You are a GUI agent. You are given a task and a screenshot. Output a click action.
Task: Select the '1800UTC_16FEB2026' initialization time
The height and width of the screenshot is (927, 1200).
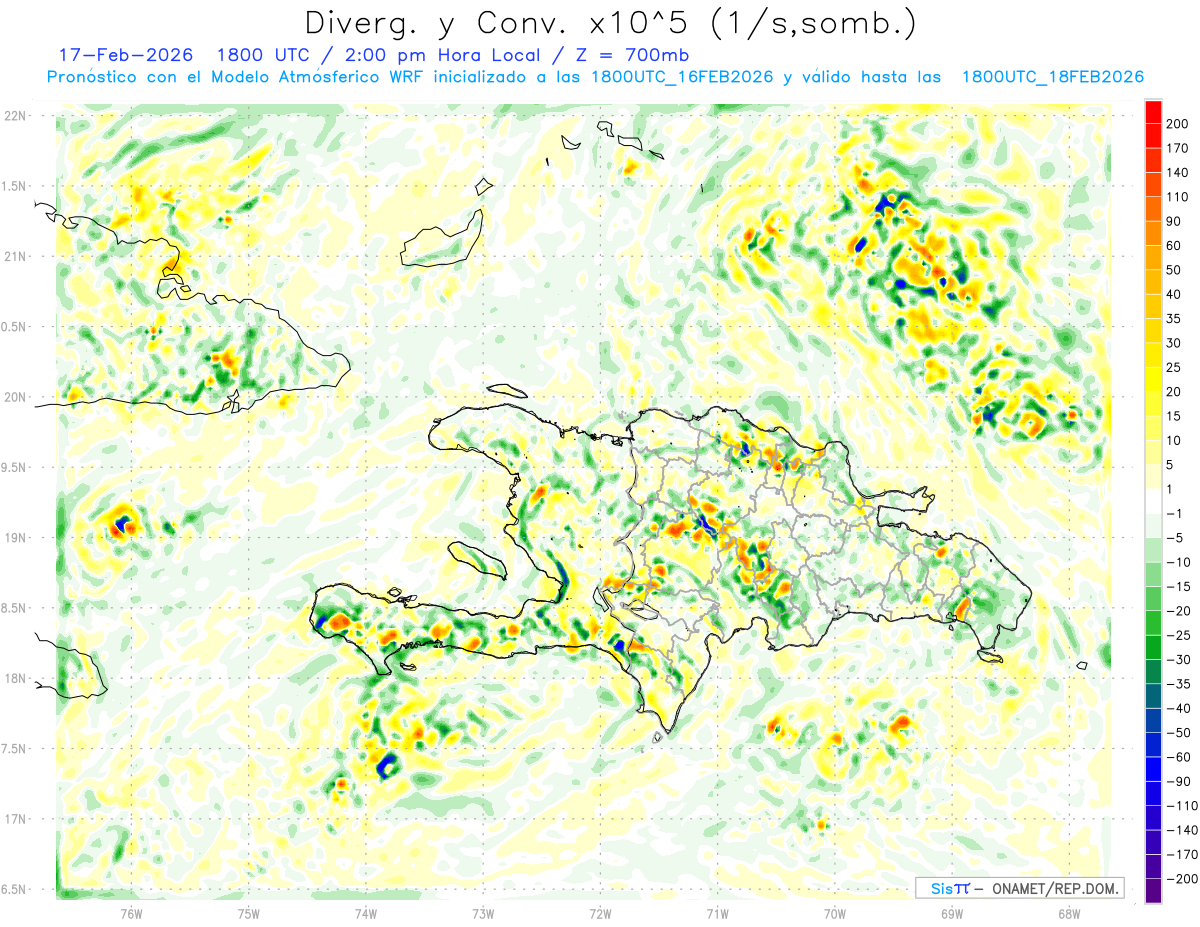point(682,78)
